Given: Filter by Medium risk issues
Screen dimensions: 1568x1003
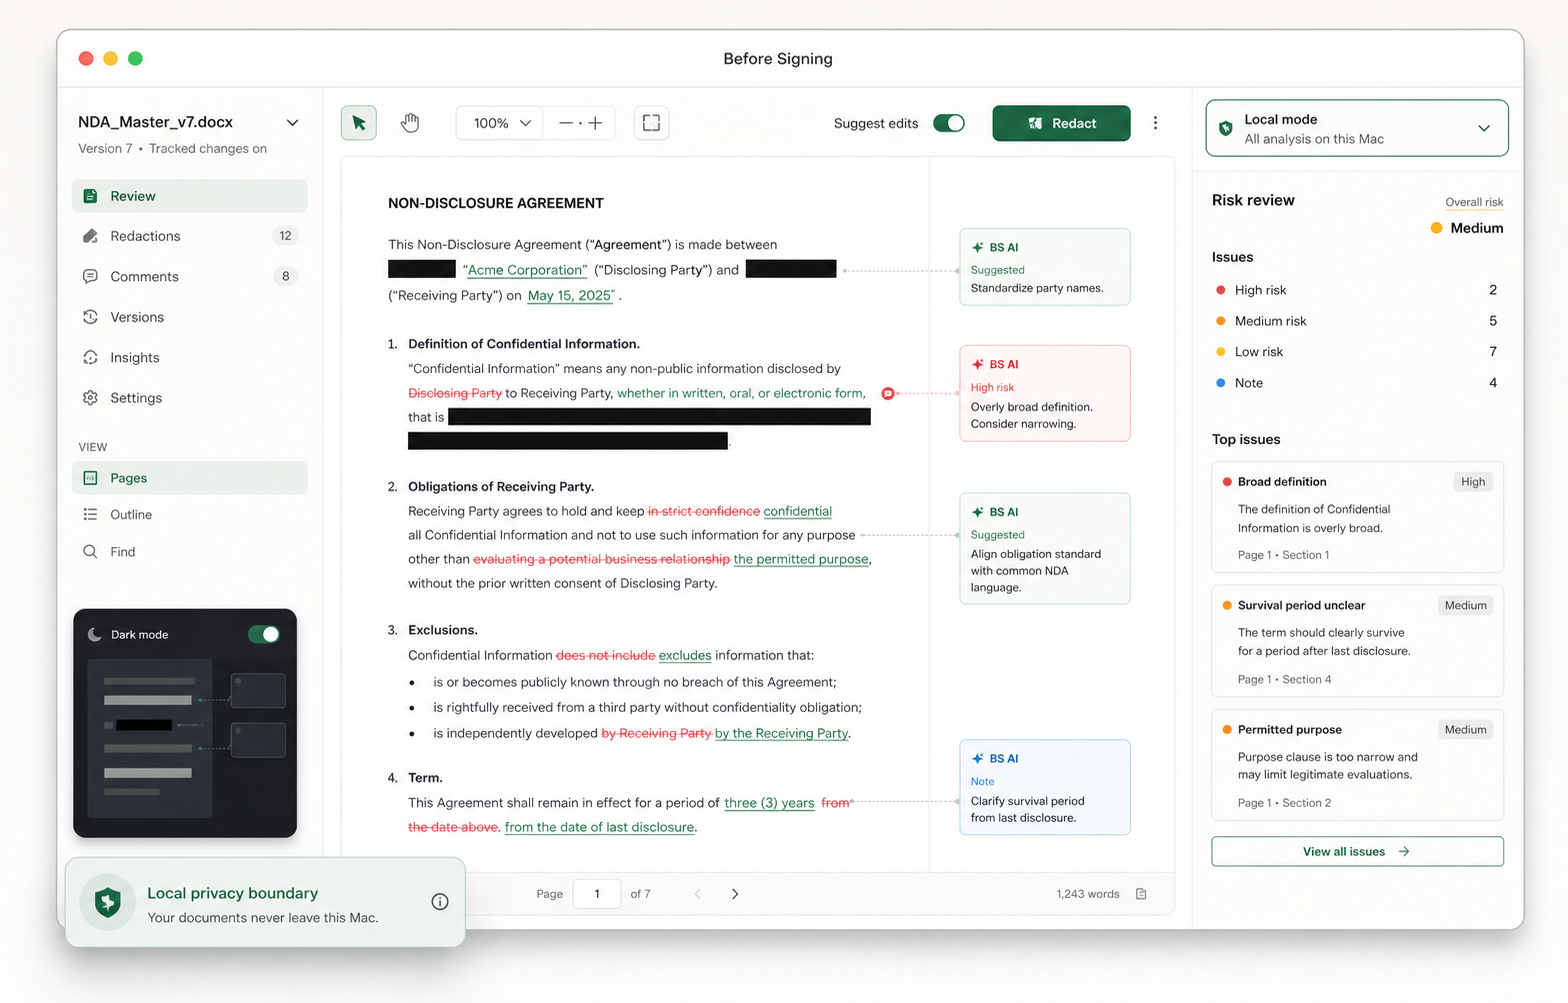Looking at the screenshot, I should pos(1357,321).
